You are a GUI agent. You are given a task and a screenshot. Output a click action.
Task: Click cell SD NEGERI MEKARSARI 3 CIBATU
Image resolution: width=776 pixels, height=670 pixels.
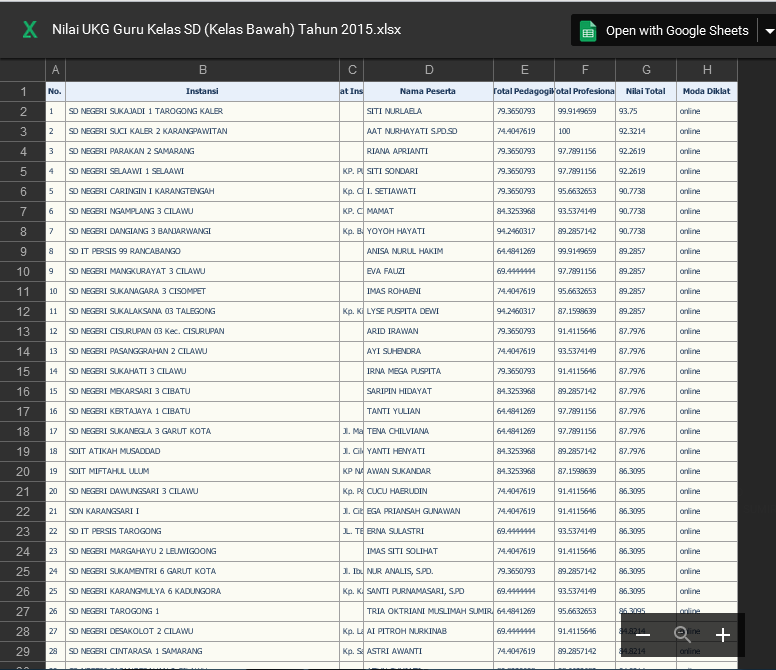(202, 391)
